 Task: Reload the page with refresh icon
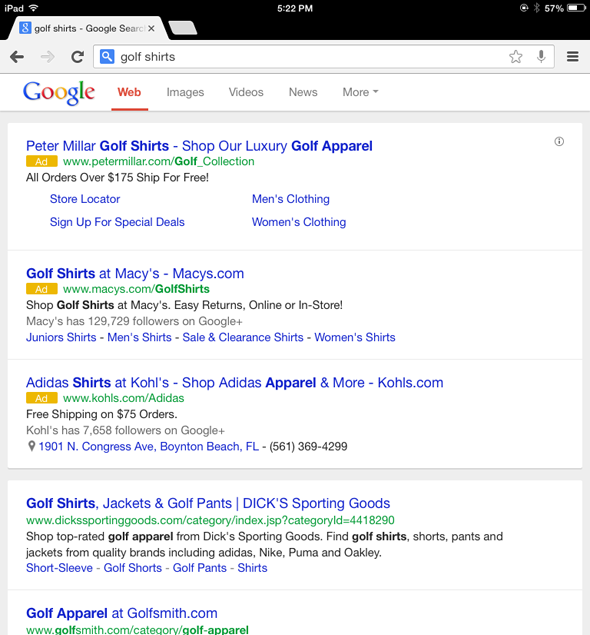pos(77,57)
